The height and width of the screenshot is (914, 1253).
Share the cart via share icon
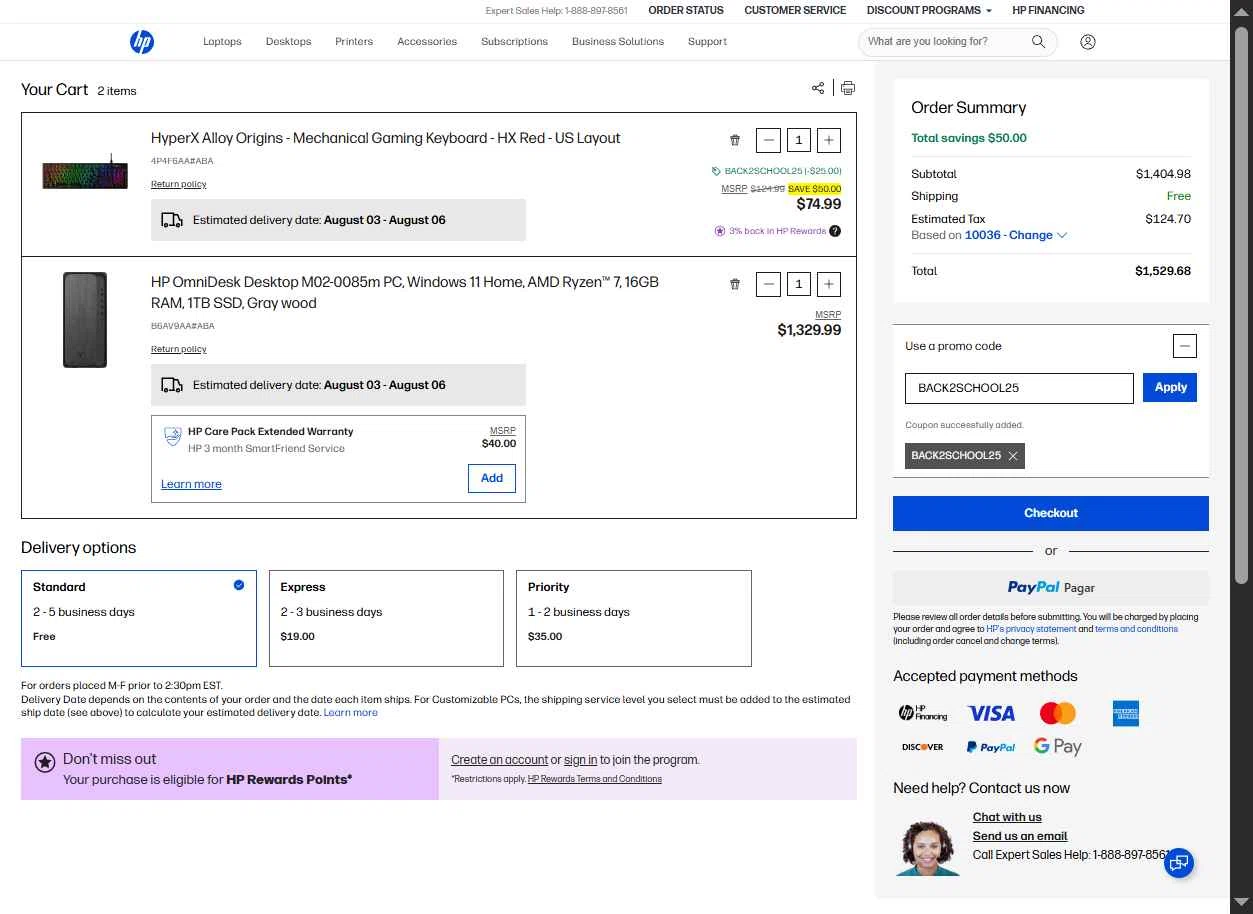point(818,88)
